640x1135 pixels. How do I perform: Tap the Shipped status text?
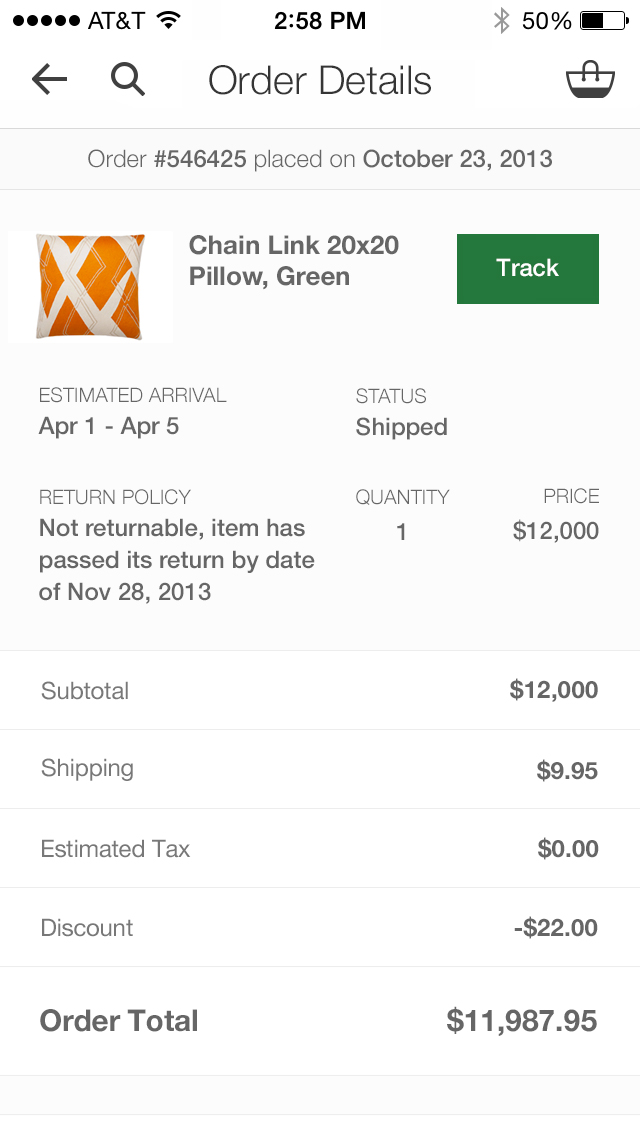[401, 427]
